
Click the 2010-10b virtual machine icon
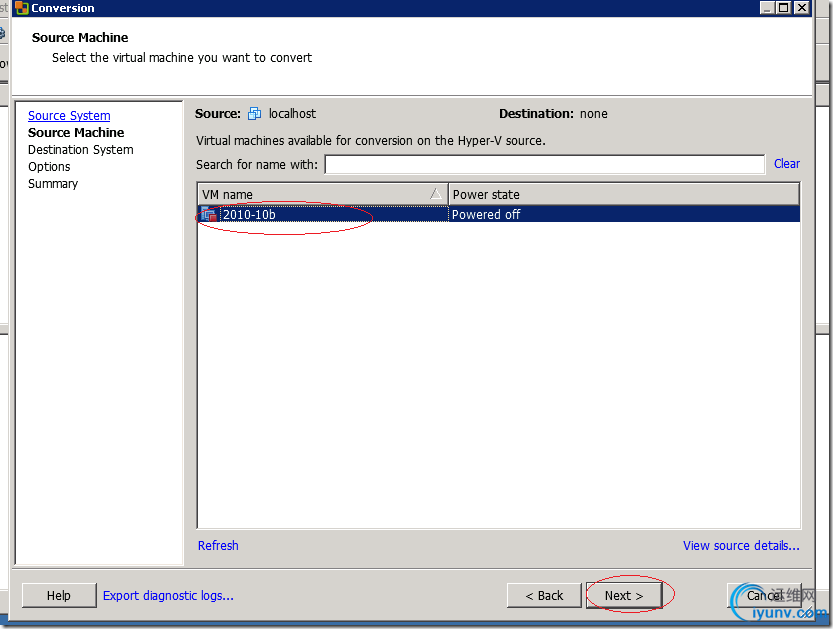click(209, 214)
